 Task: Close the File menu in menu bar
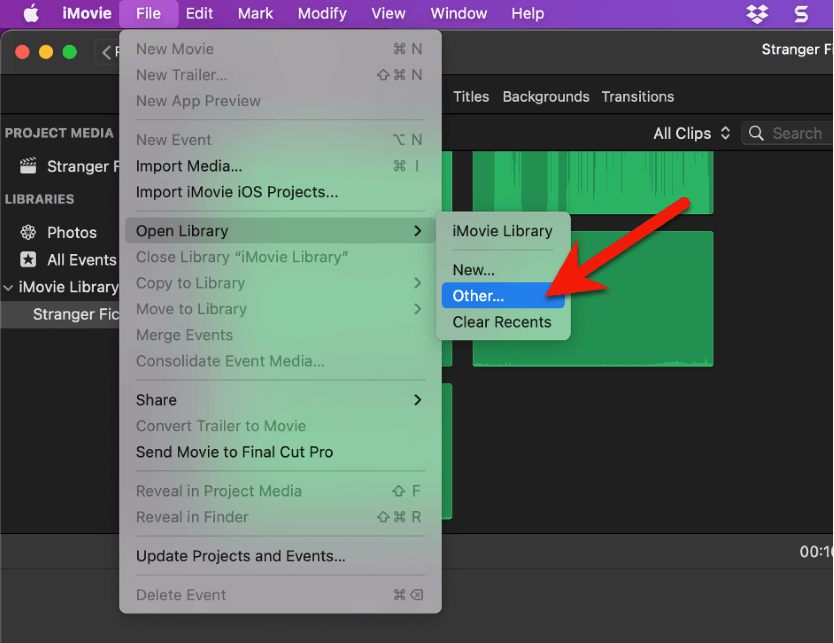(x=148, y=13)
